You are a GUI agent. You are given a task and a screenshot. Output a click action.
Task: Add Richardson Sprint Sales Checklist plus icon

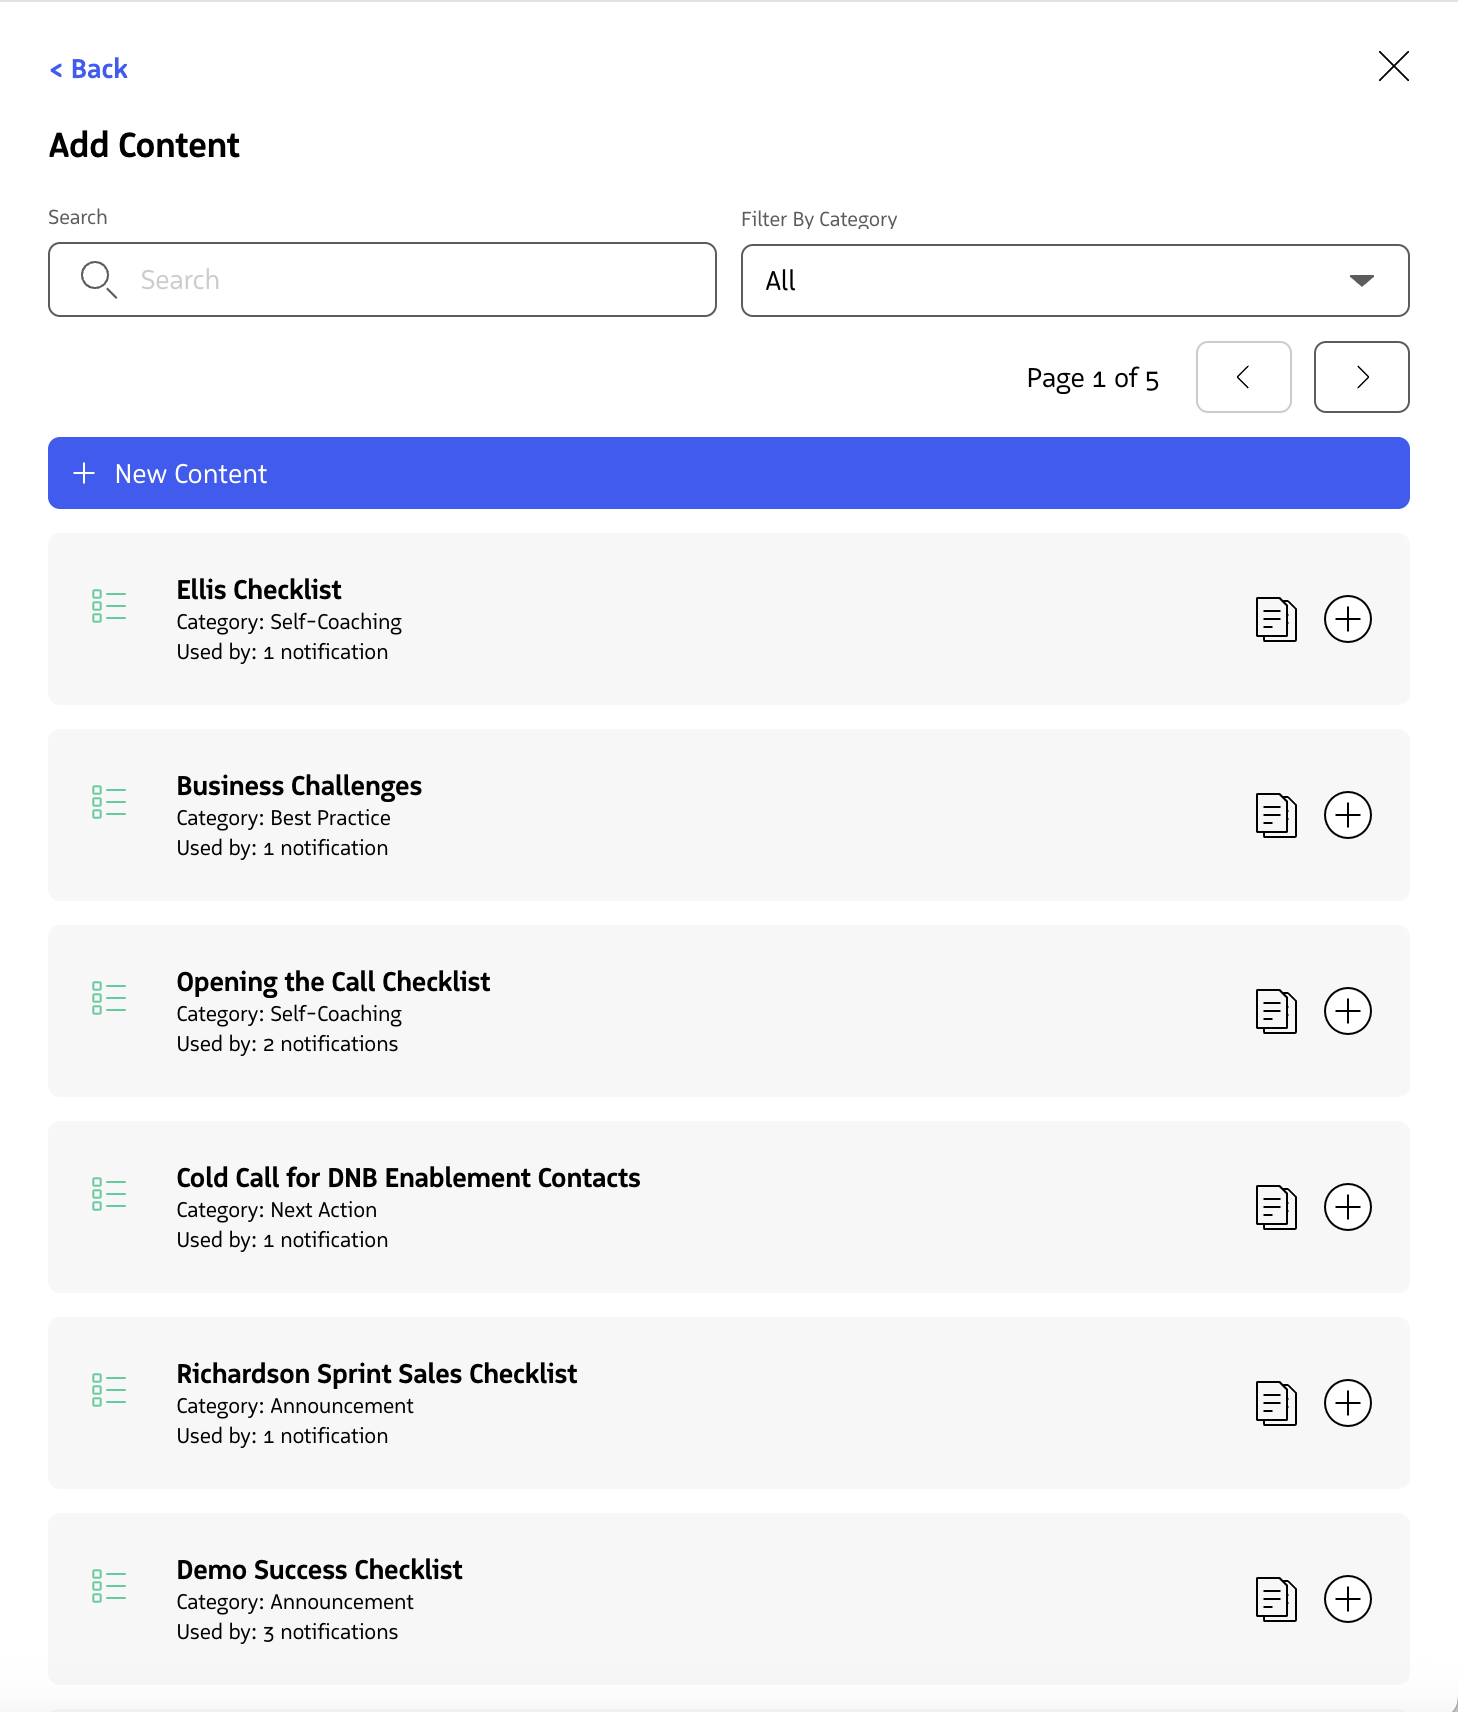(x=1347, y=1403)
